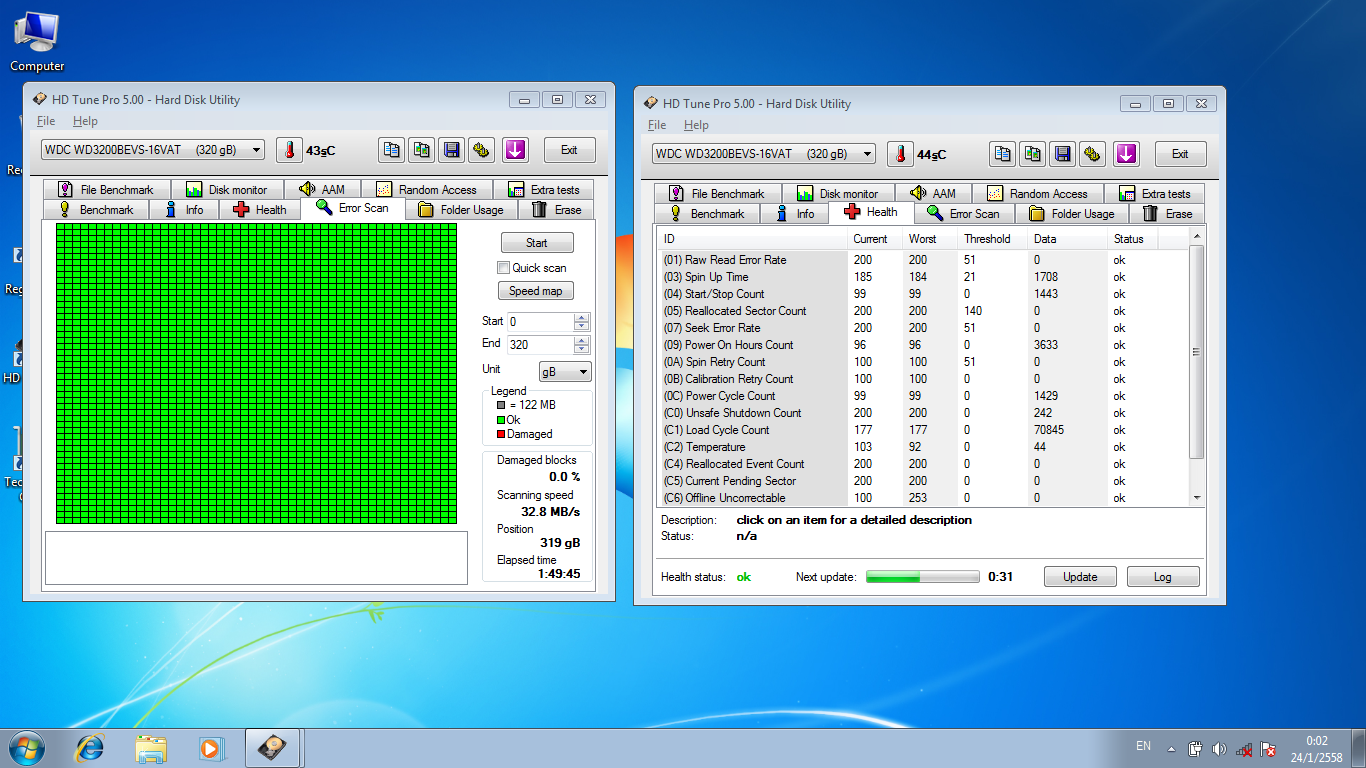Open Help menu in Error Scan window
Image resolution: width=1366 pixels, height=768 pixels.
click(85, 121)
